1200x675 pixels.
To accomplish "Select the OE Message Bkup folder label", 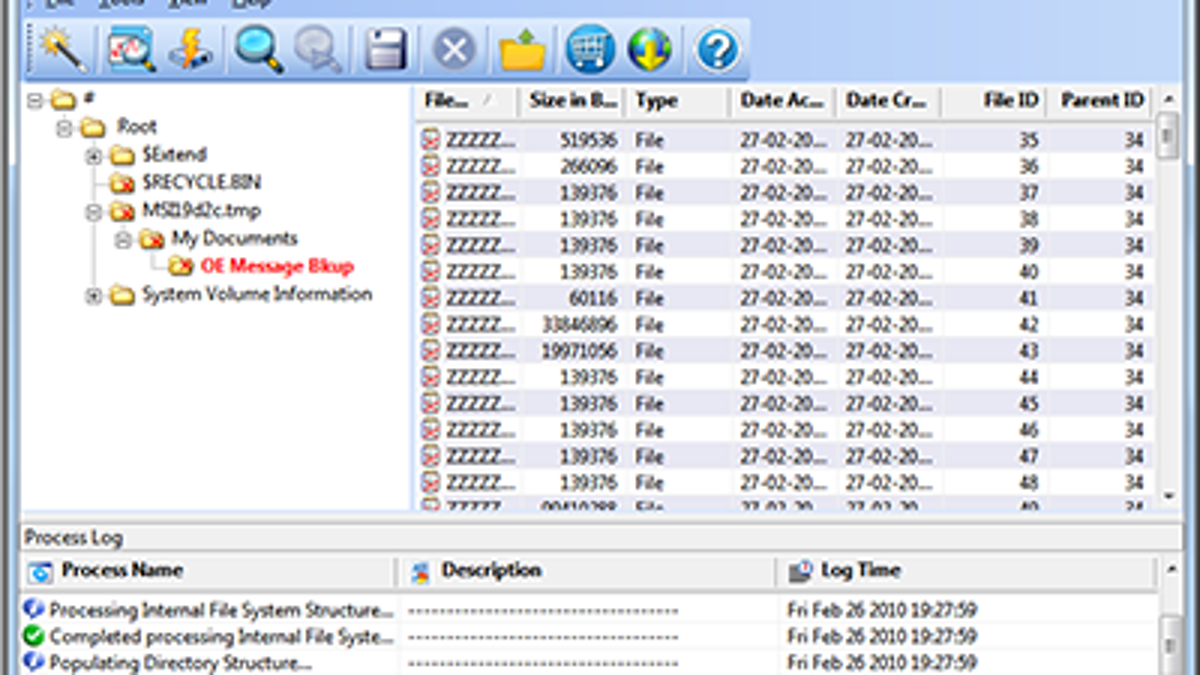I will coord(277,266).
